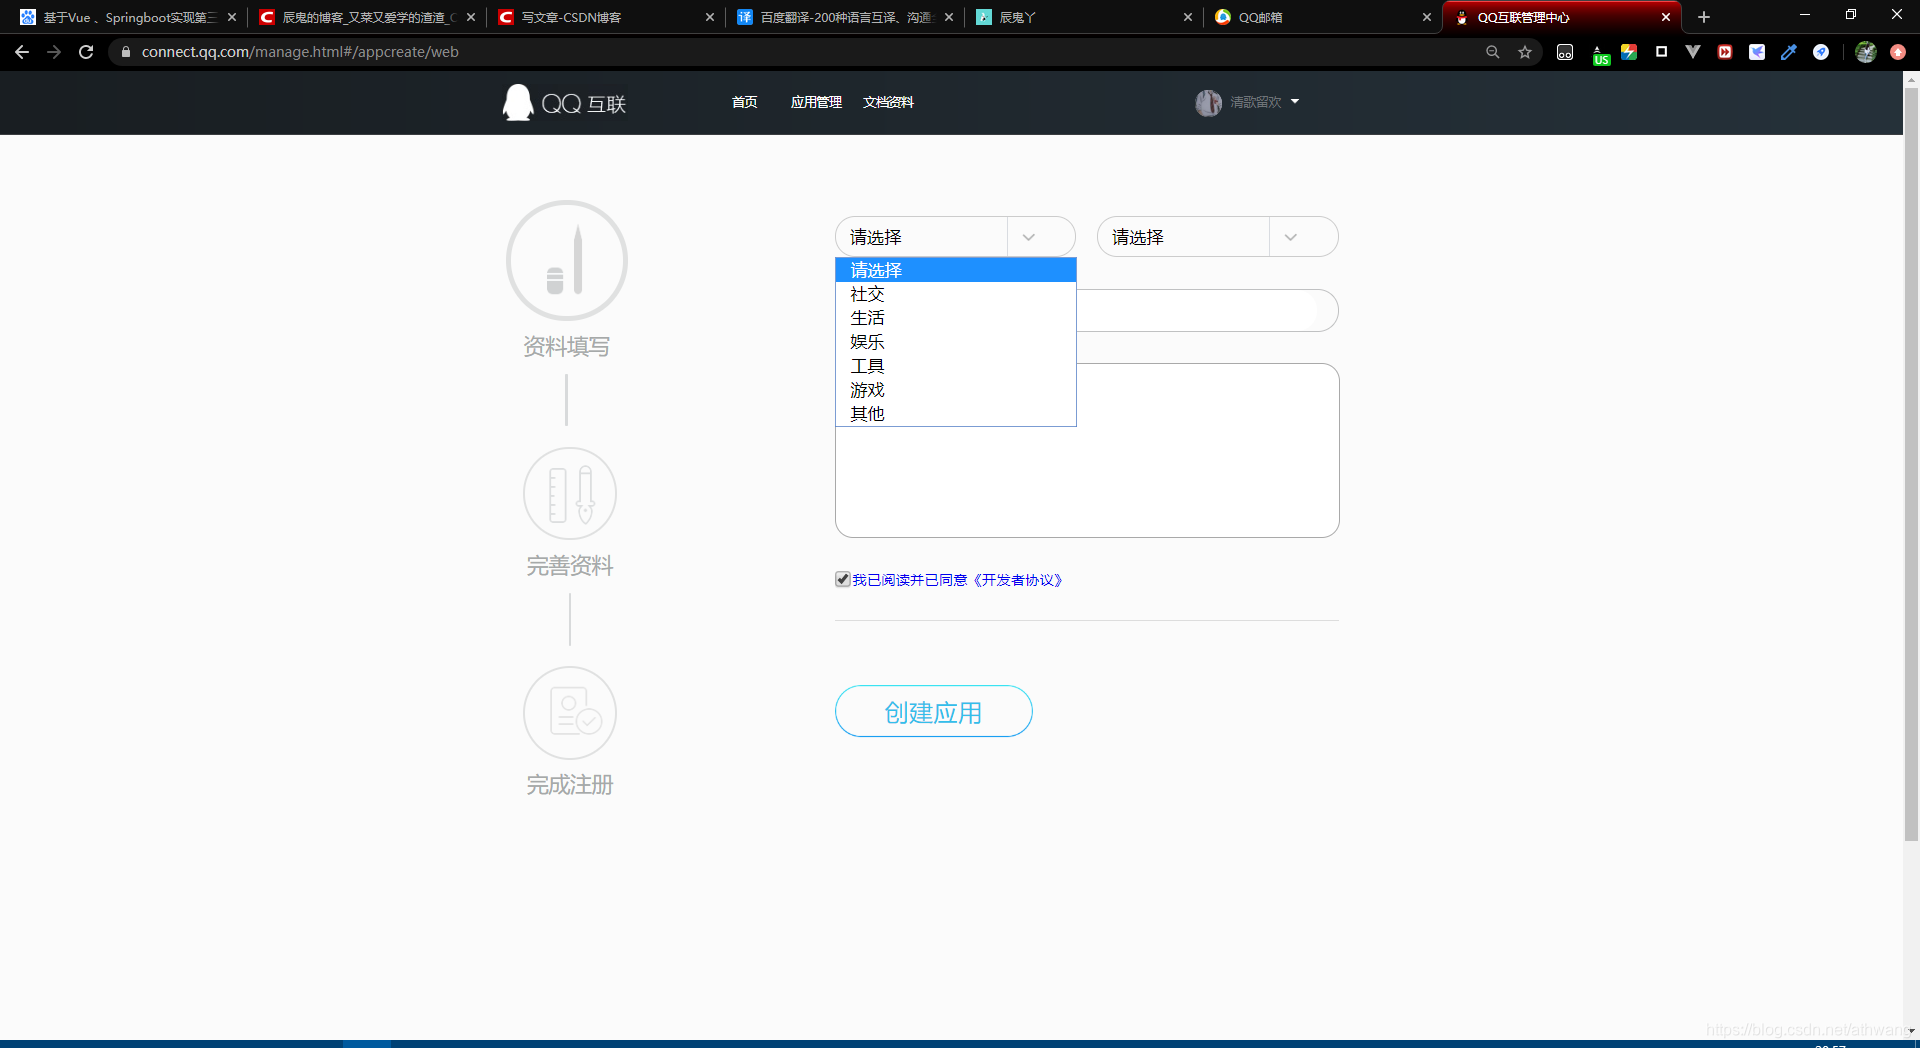1920x1048 pixels.
Task: Open the 《开发者协议》 link
Action: [x=1018, y=580]
